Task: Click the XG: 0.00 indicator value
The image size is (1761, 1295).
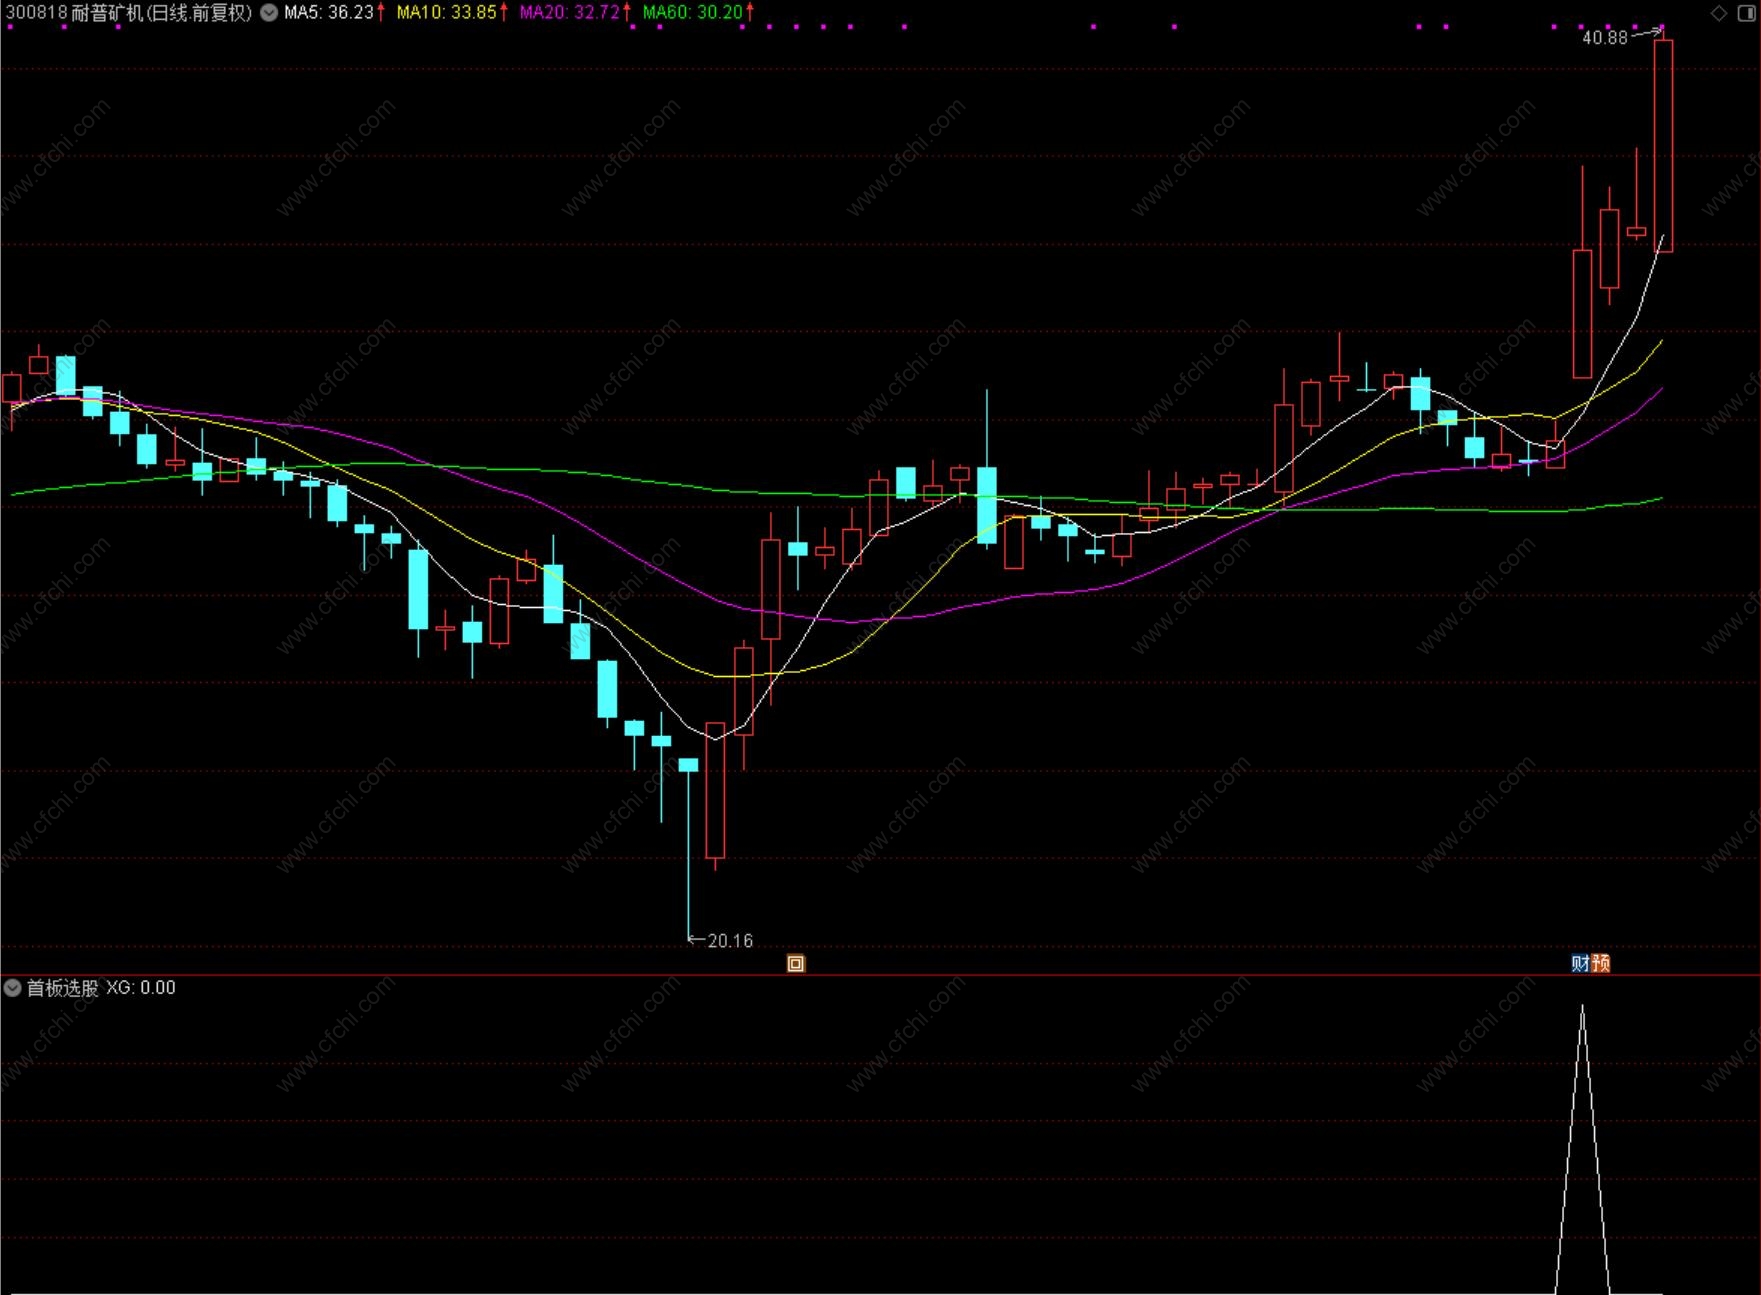Action: tap(141, 988)
